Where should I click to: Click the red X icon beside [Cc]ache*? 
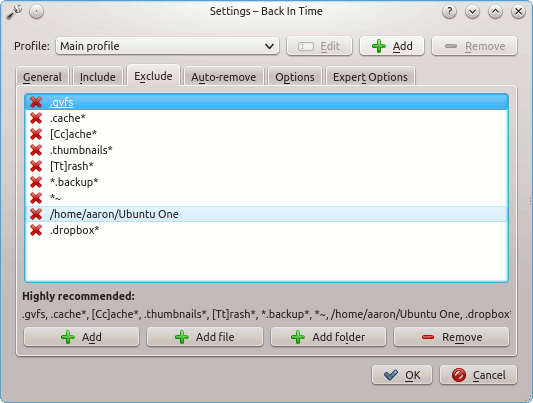tap(36, 134)
